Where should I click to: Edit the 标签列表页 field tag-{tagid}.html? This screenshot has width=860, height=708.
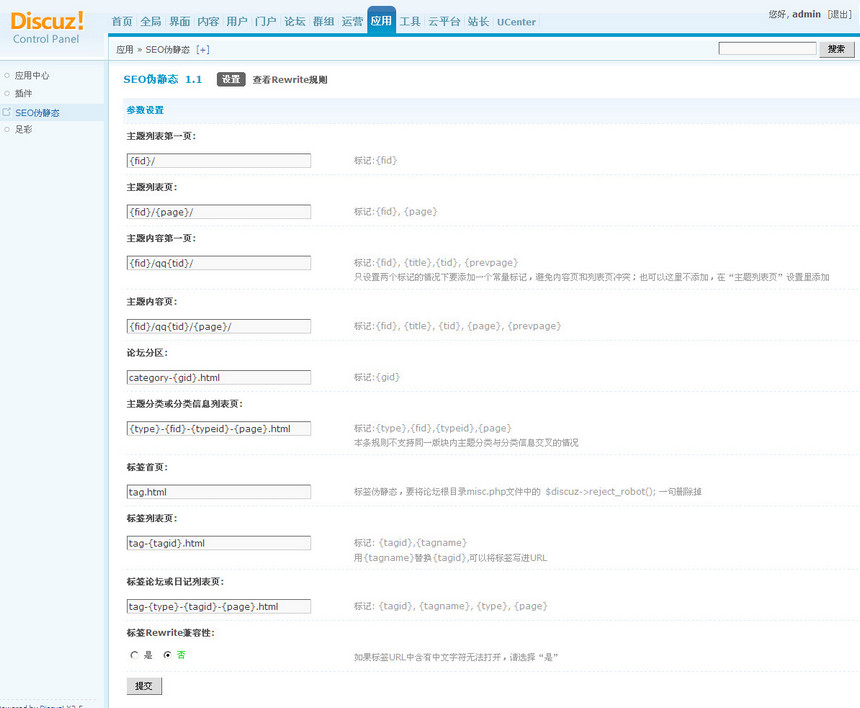pyautogui.click(x=219, y=543)
